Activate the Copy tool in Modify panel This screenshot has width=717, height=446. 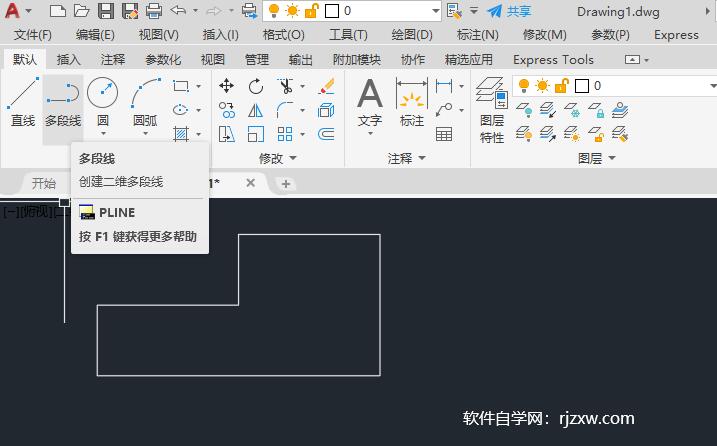click(226, 110)
